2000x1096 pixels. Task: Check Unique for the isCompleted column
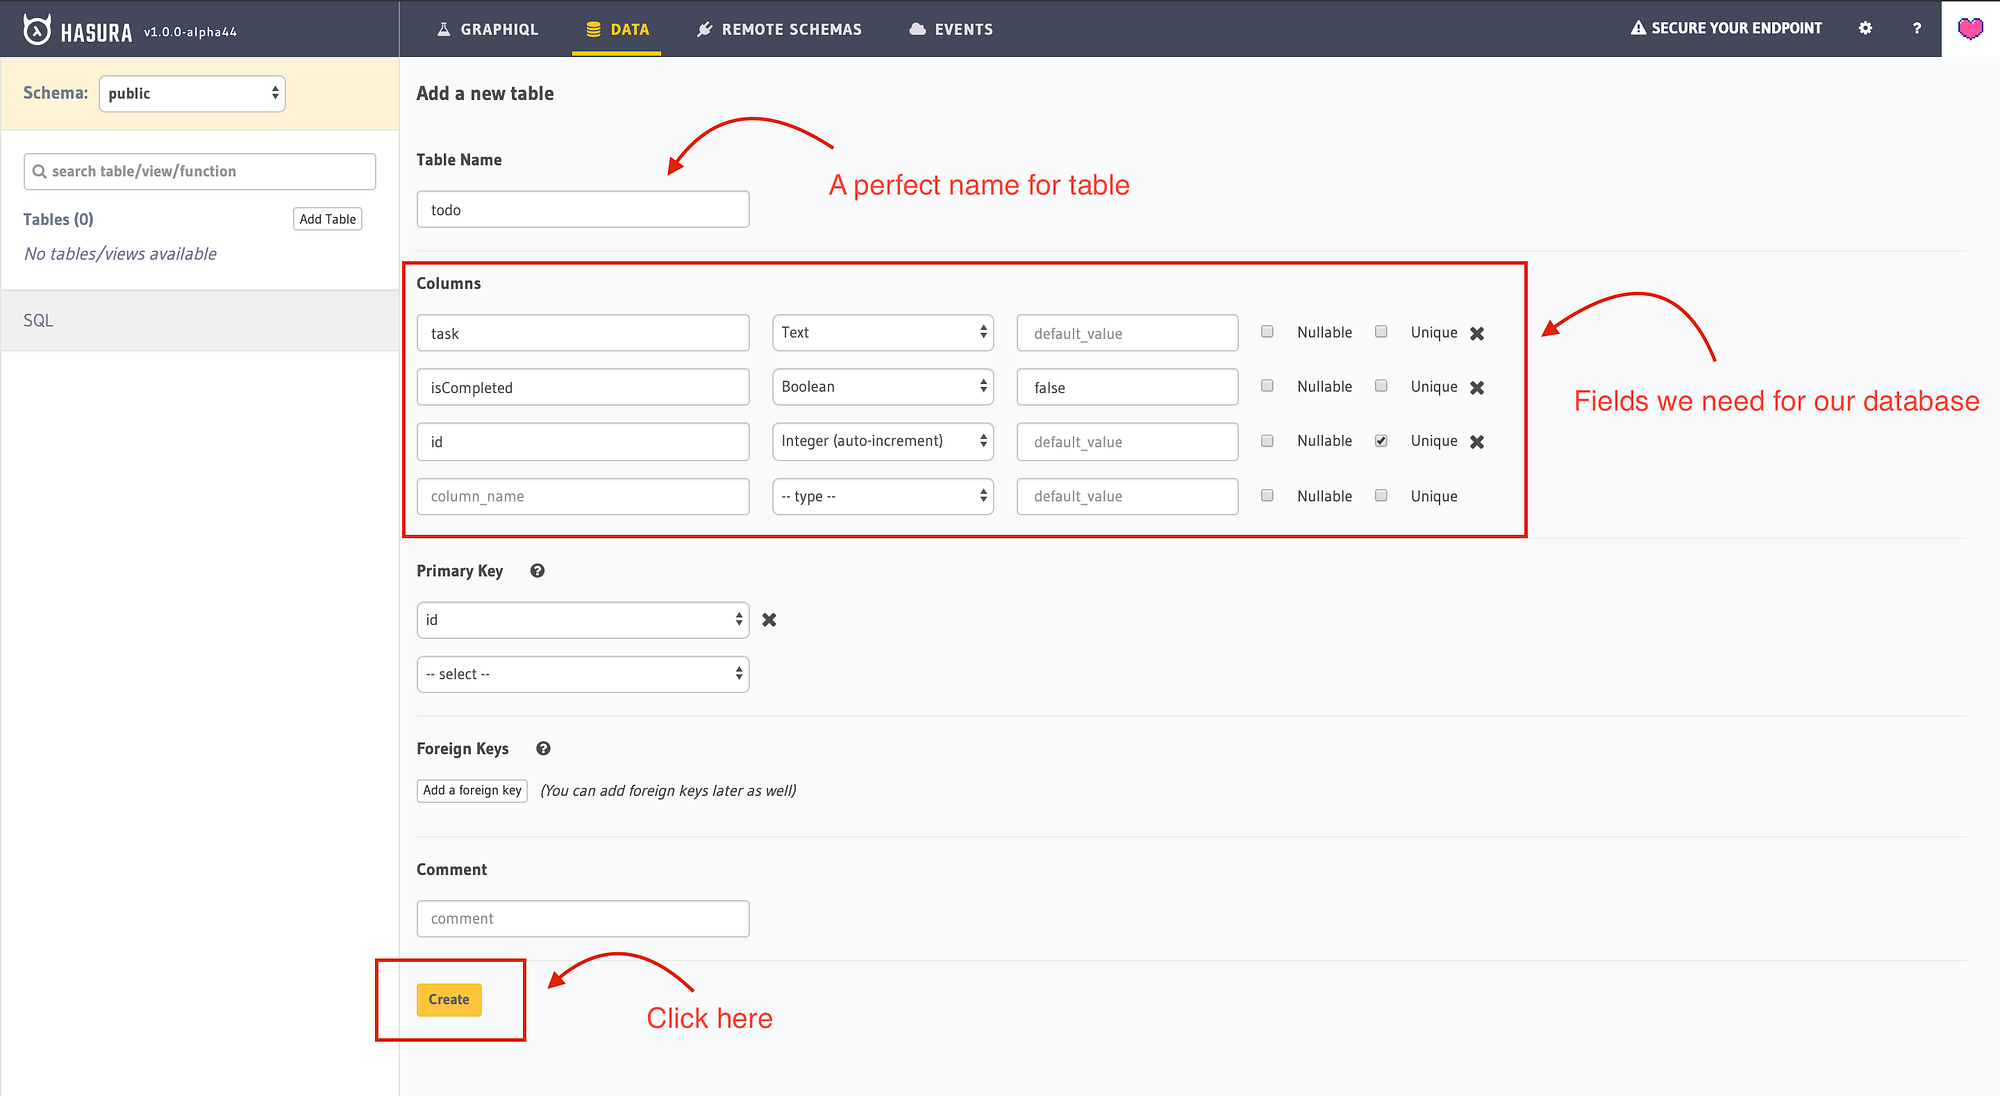coord(1381,386)
